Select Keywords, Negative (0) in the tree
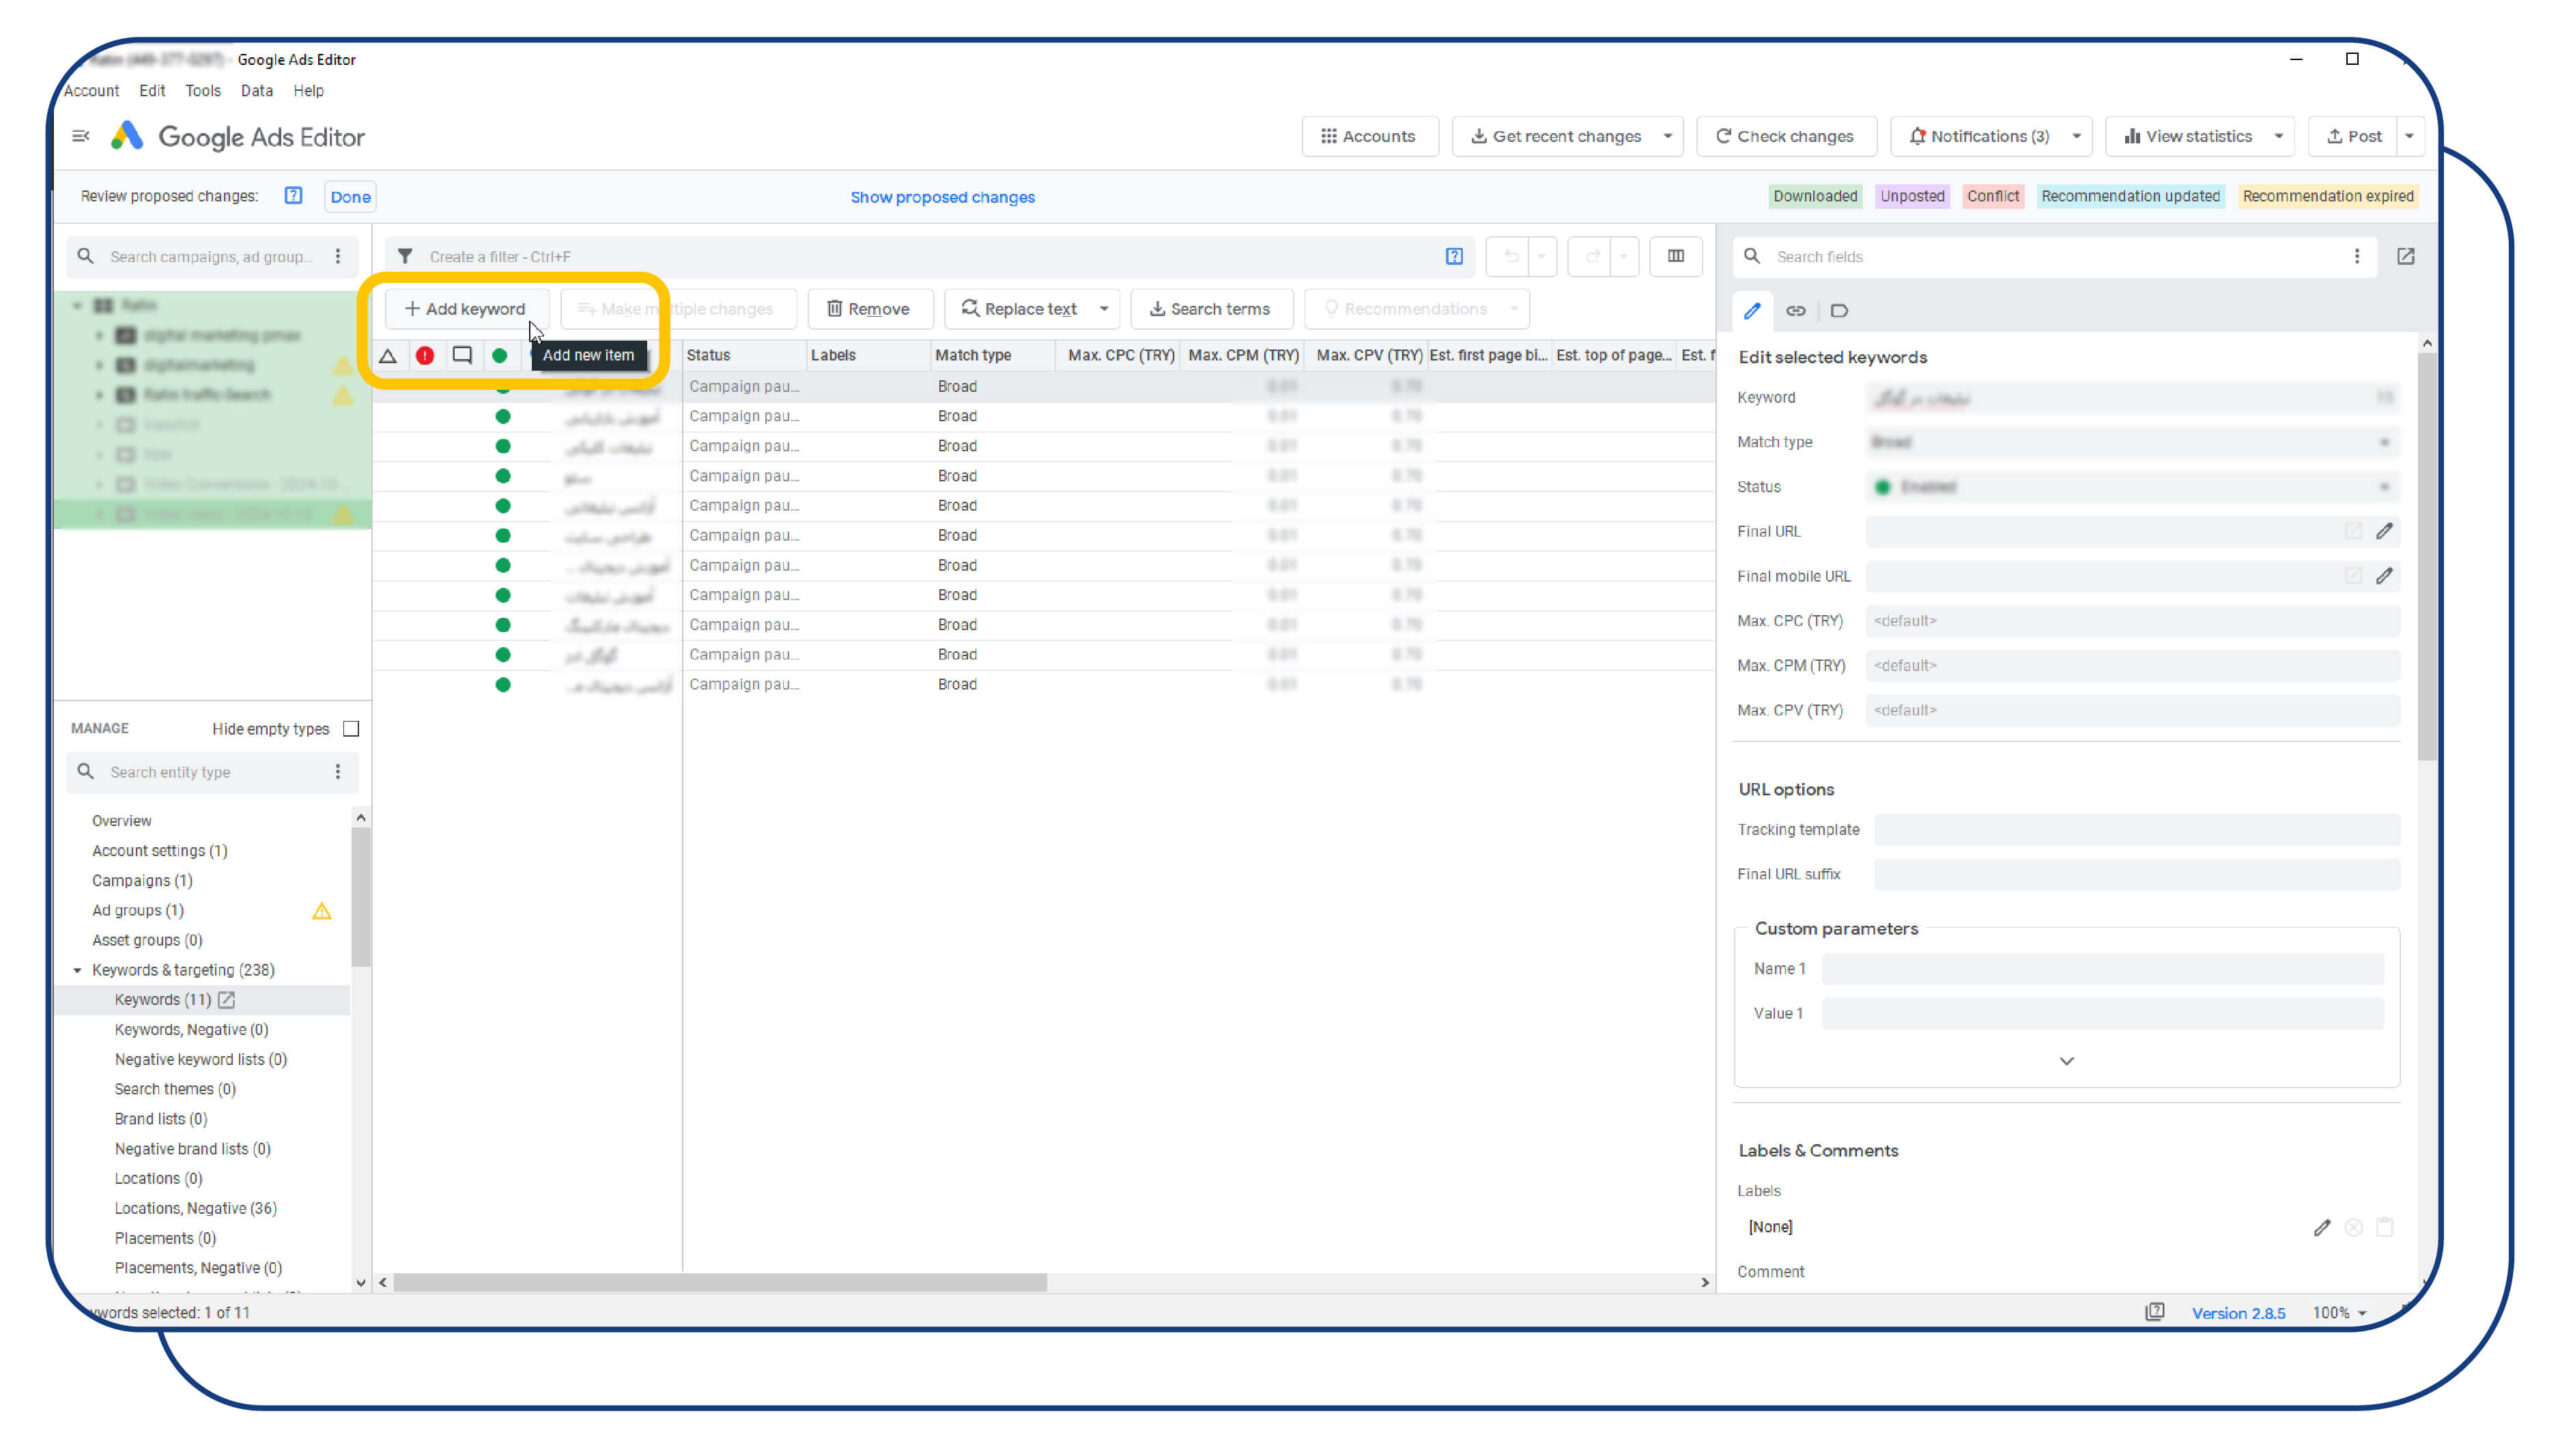The width and height of the screenshot is (2560, 1448). [x=191, y=1030]
